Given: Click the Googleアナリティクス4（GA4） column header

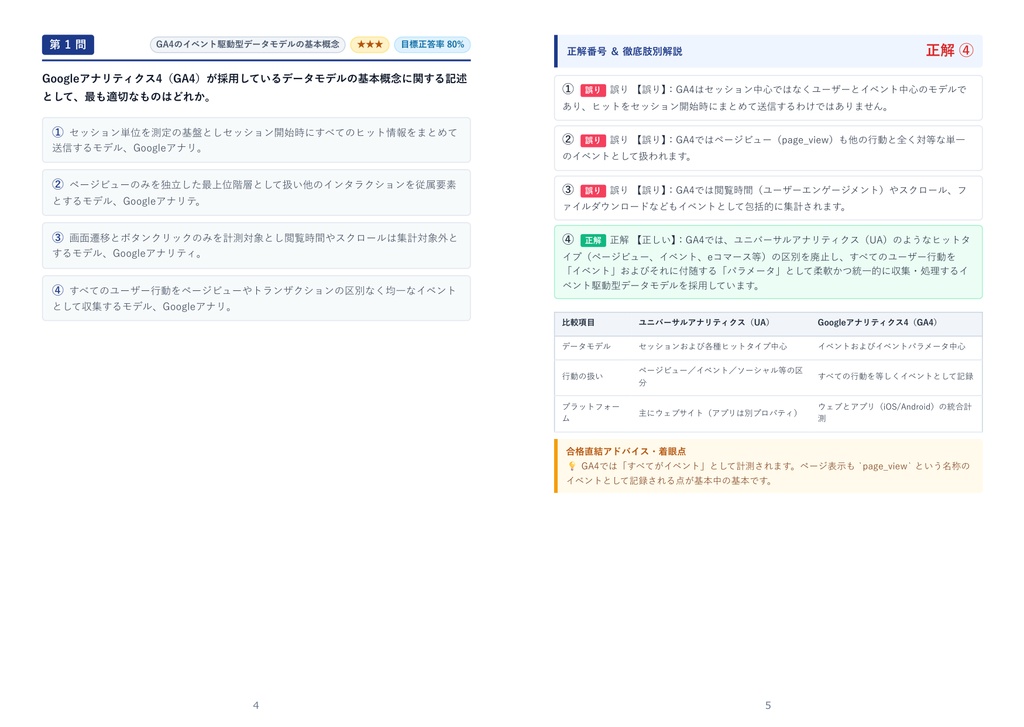Looking at the screenshot, I should [x=877, y=323].
